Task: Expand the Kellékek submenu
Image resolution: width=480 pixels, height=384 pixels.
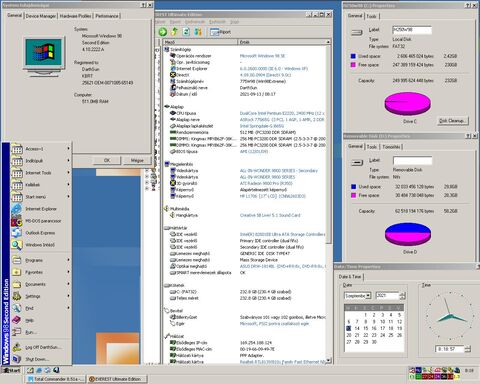Action: (x=40, y=185)
